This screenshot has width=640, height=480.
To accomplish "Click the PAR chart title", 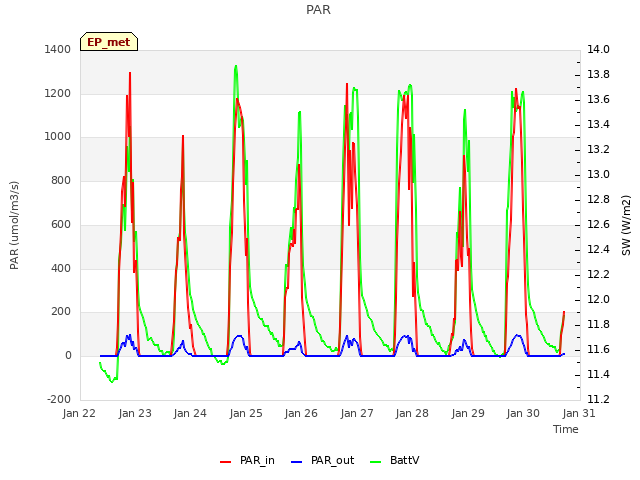I will [318, 10].
